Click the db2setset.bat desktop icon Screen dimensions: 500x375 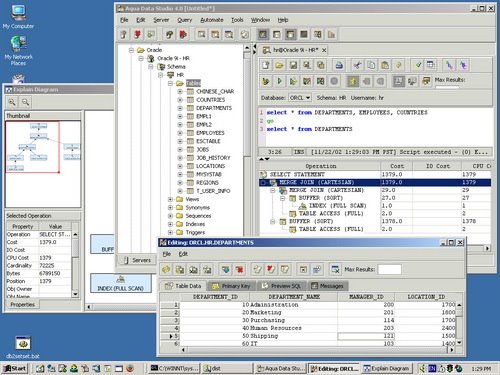23,347
